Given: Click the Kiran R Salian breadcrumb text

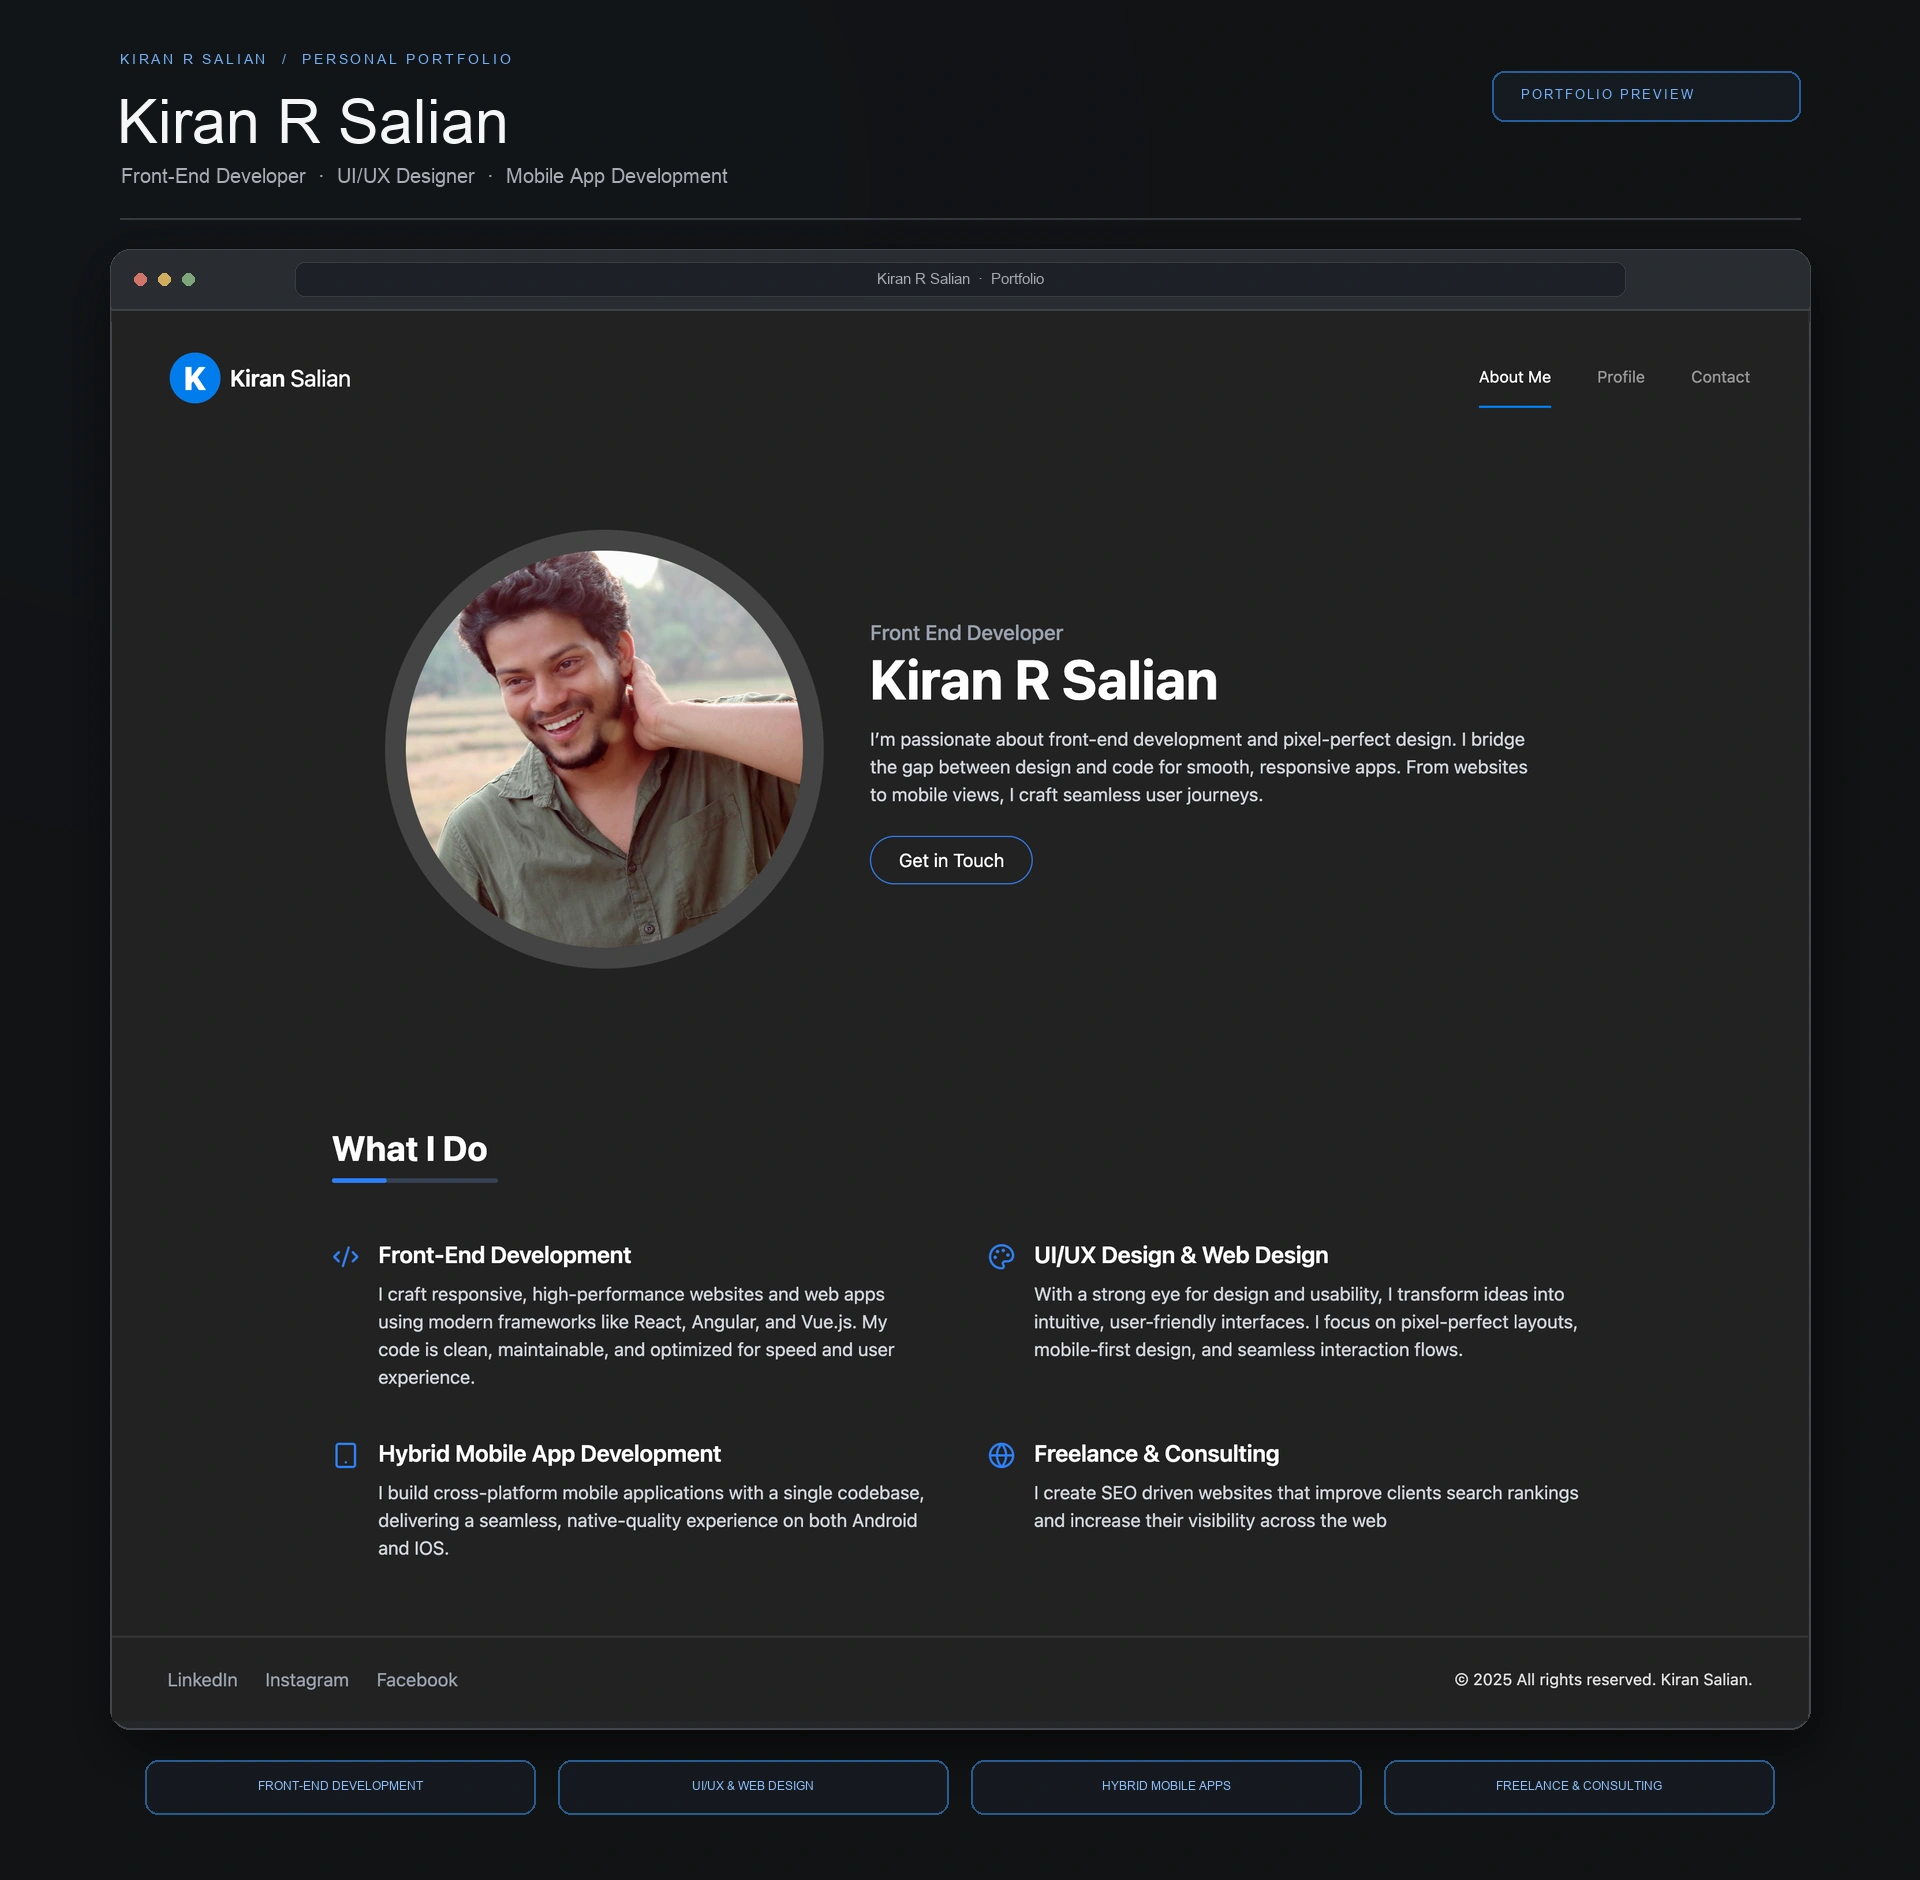Looking at the screenshot, I should pyautogui.click(x=193, y=59).
